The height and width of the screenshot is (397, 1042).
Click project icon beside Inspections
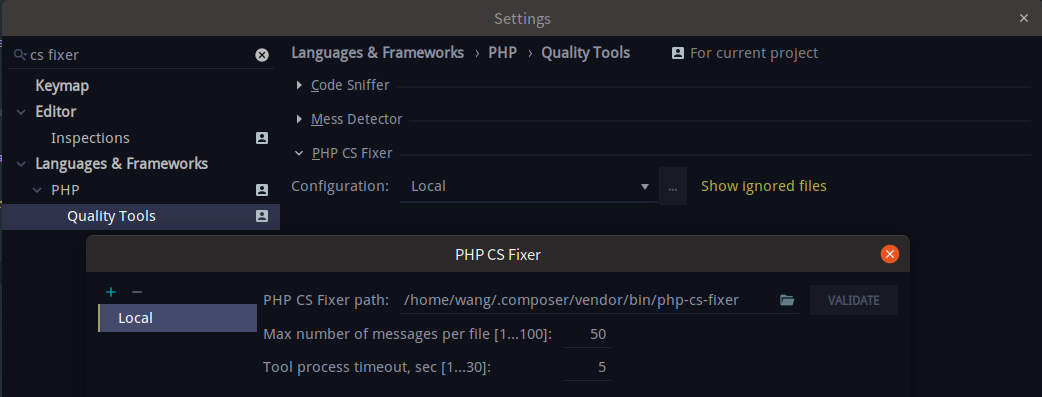[262, 138]
